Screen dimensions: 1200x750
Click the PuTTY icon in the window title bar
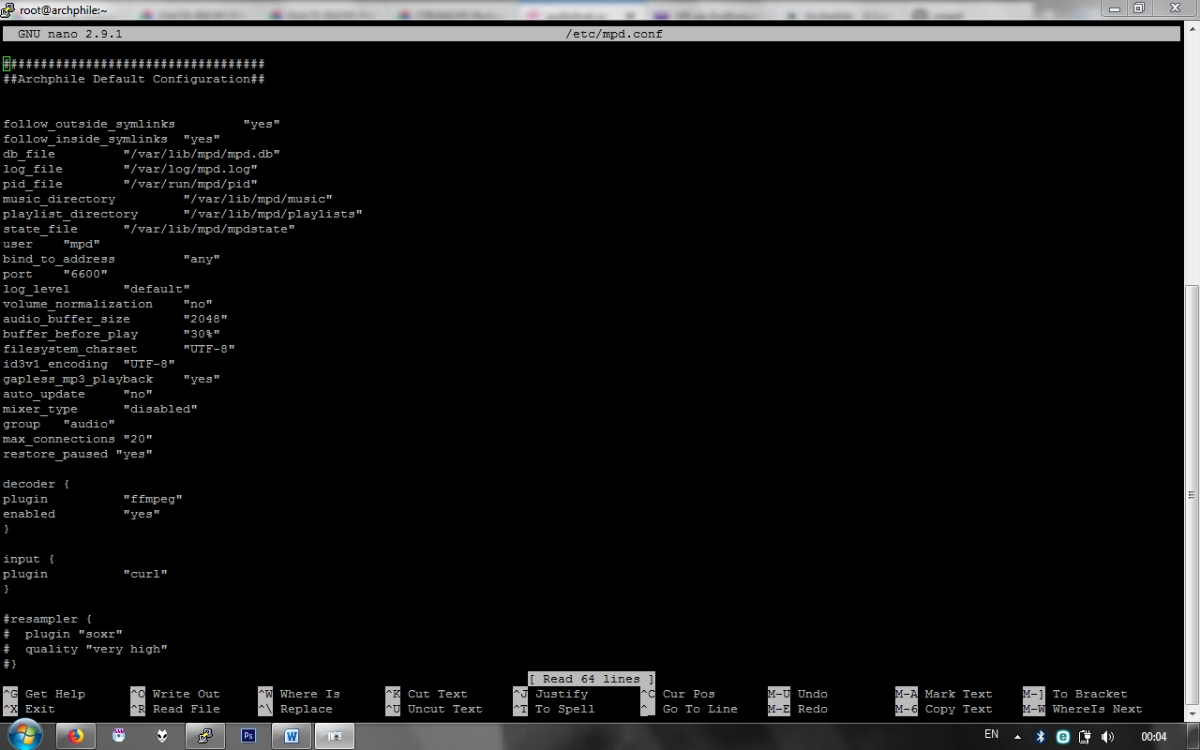click(x=8, y=8)
